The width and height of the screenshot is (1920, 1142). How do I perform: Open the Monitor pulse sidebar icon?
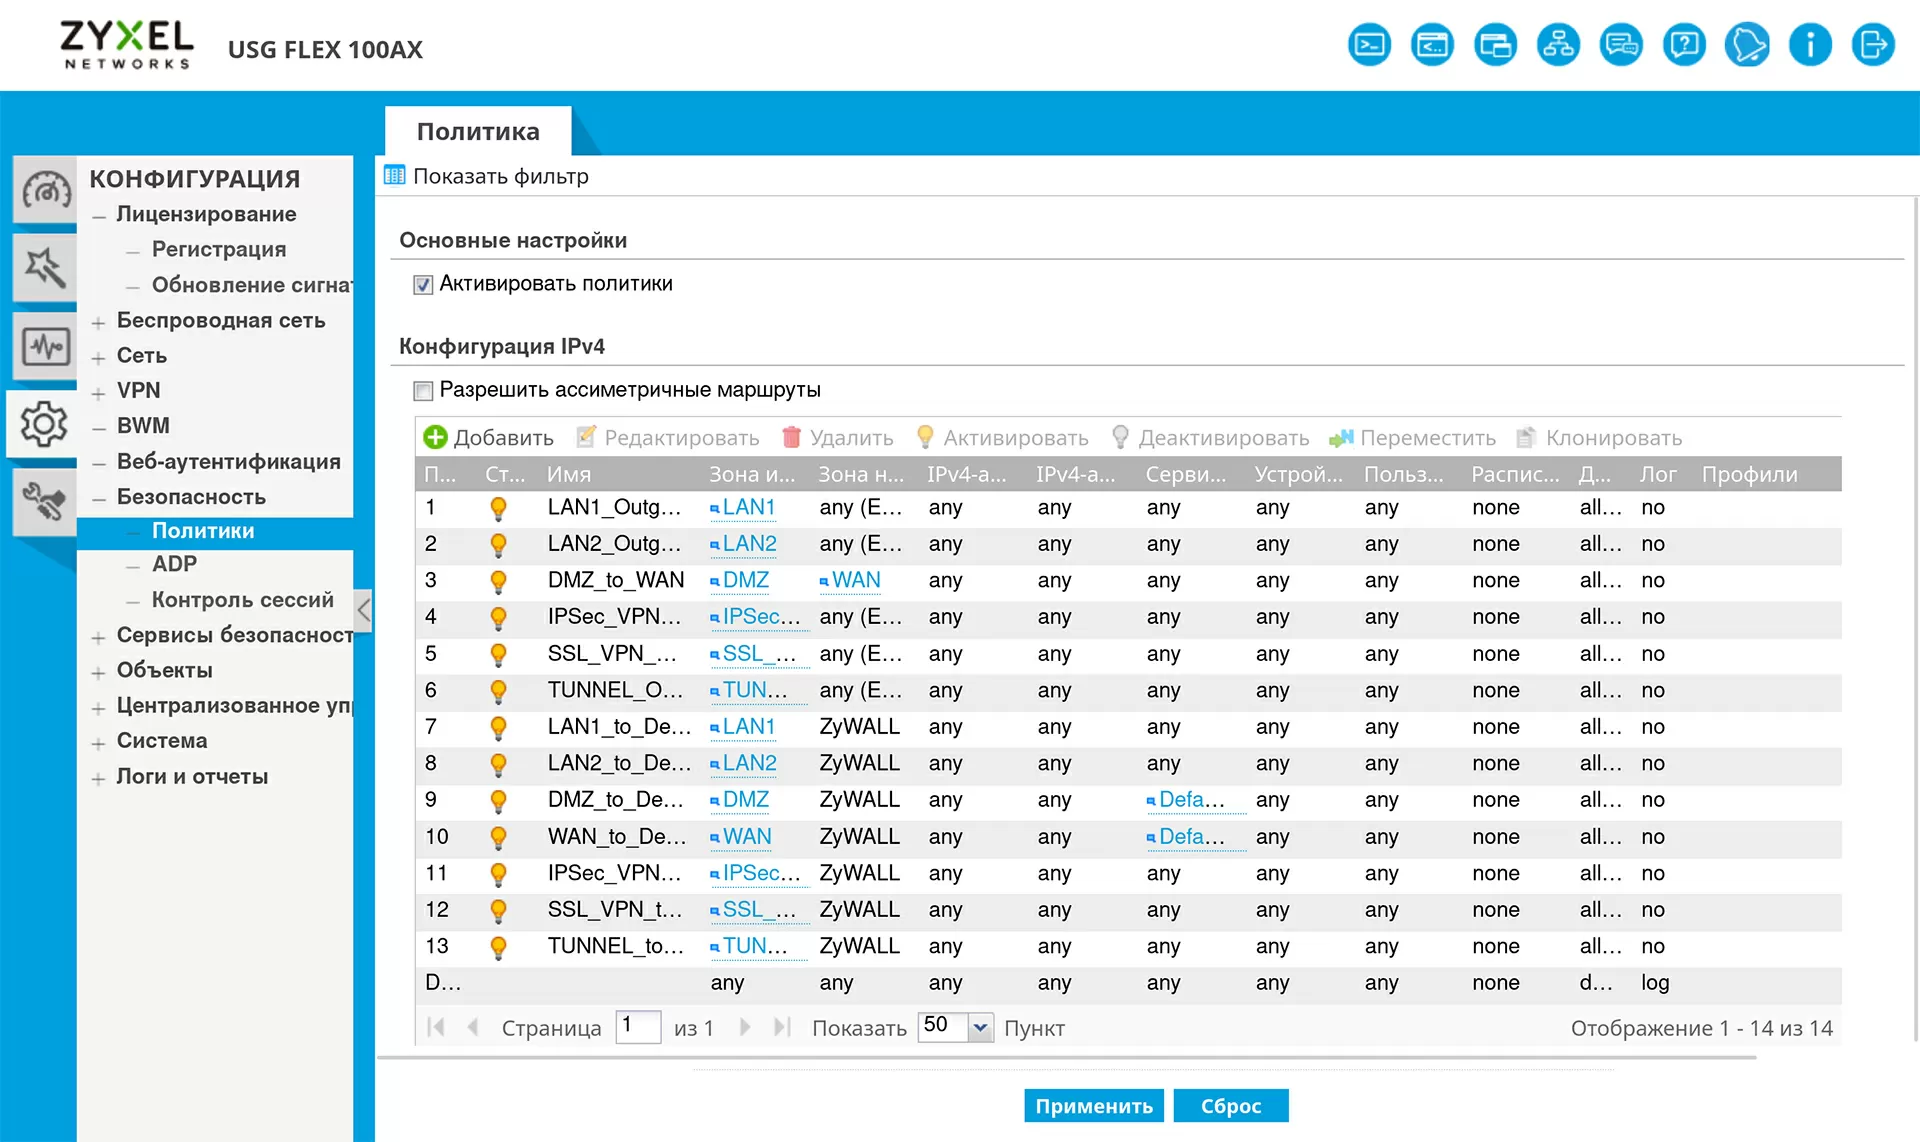(46, 347)
